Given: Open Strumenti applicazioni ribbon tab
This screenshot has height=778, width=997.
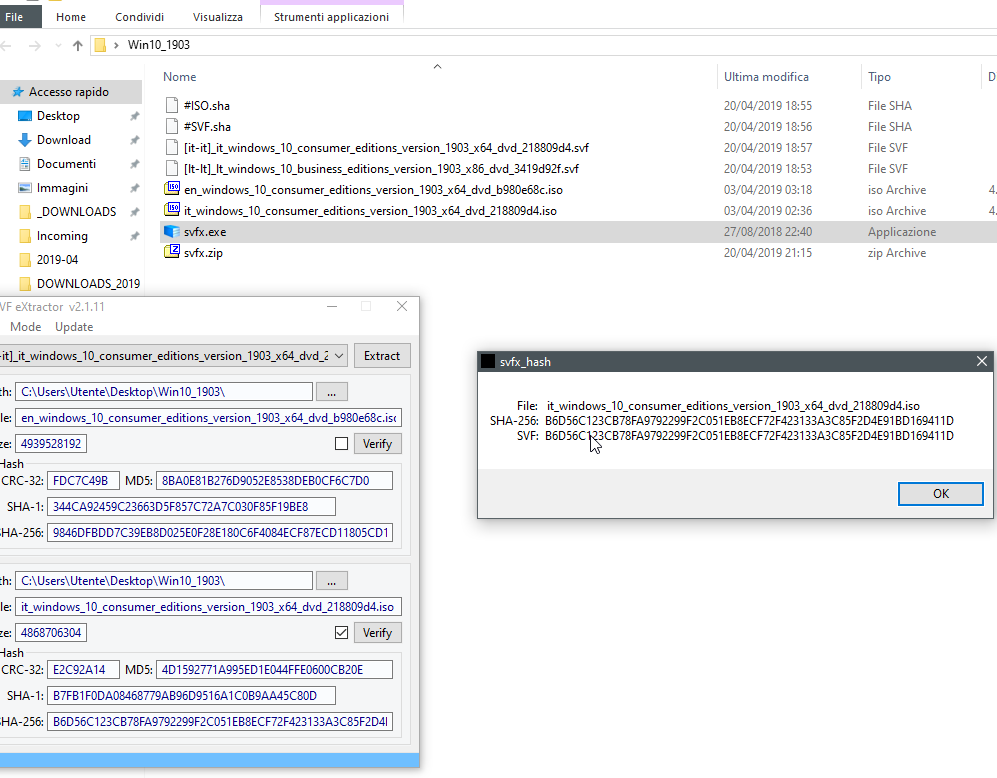Looking at the screenshot, I should [331, 17].
